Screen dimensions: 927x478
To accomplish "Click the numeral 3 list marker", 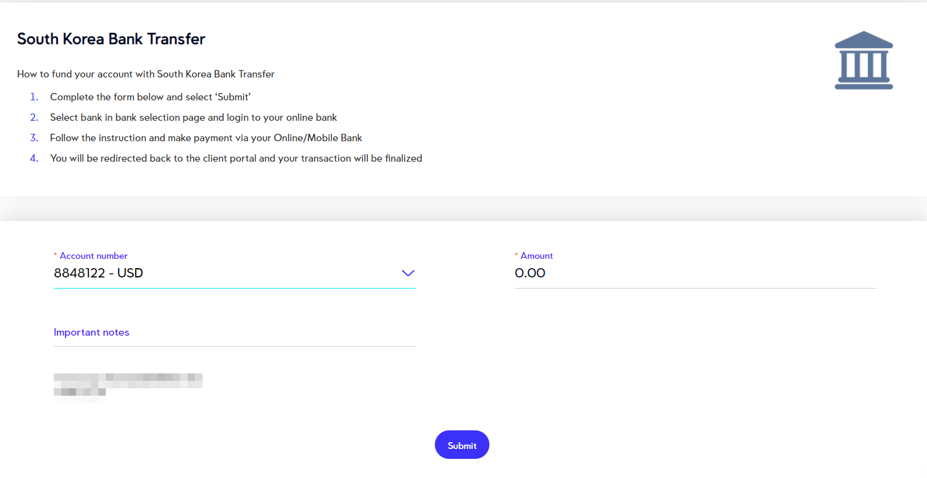I will pyautogui.click(x=34, y=138).
